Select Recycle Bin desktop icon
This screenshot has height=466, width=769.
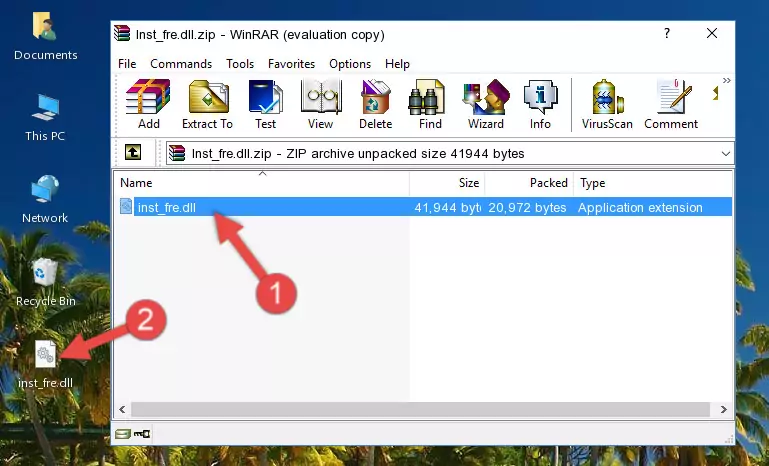[46, 283]
